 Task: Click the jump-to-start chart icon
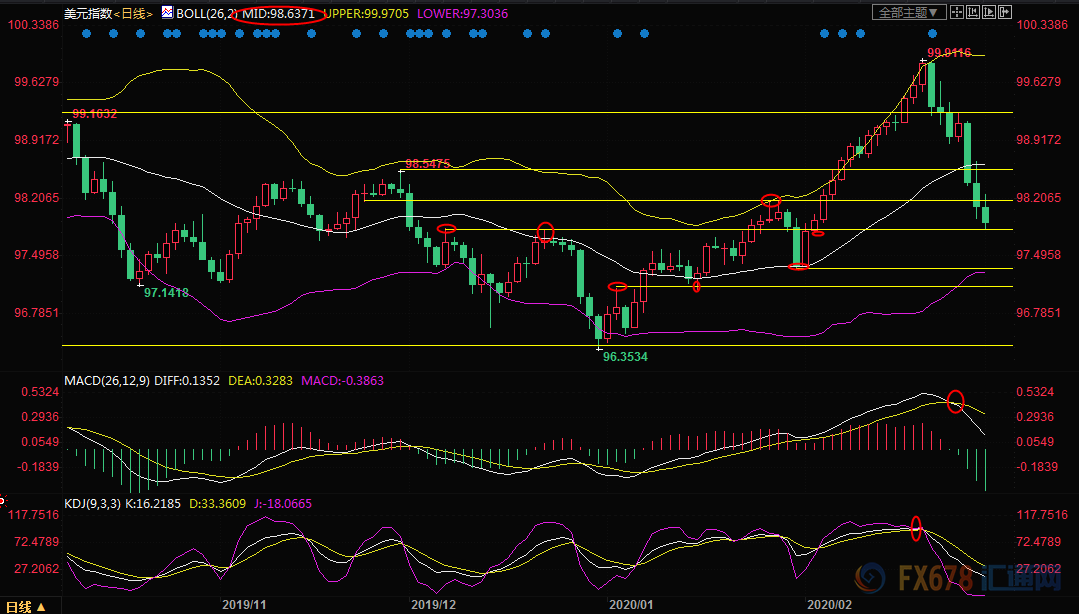click(973, 12)
